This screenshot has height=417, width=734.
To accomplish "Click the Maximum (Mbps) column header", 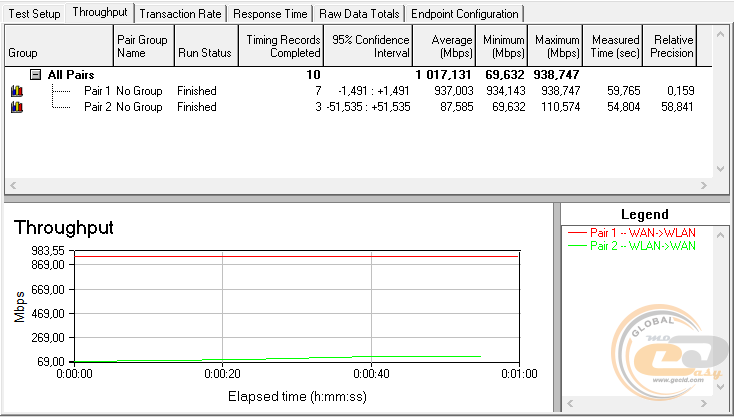I will tap(555, 46).
